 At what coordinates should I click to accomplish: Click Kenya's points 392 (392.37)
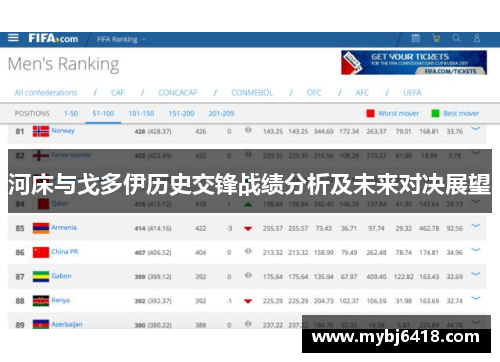(153, 301)
